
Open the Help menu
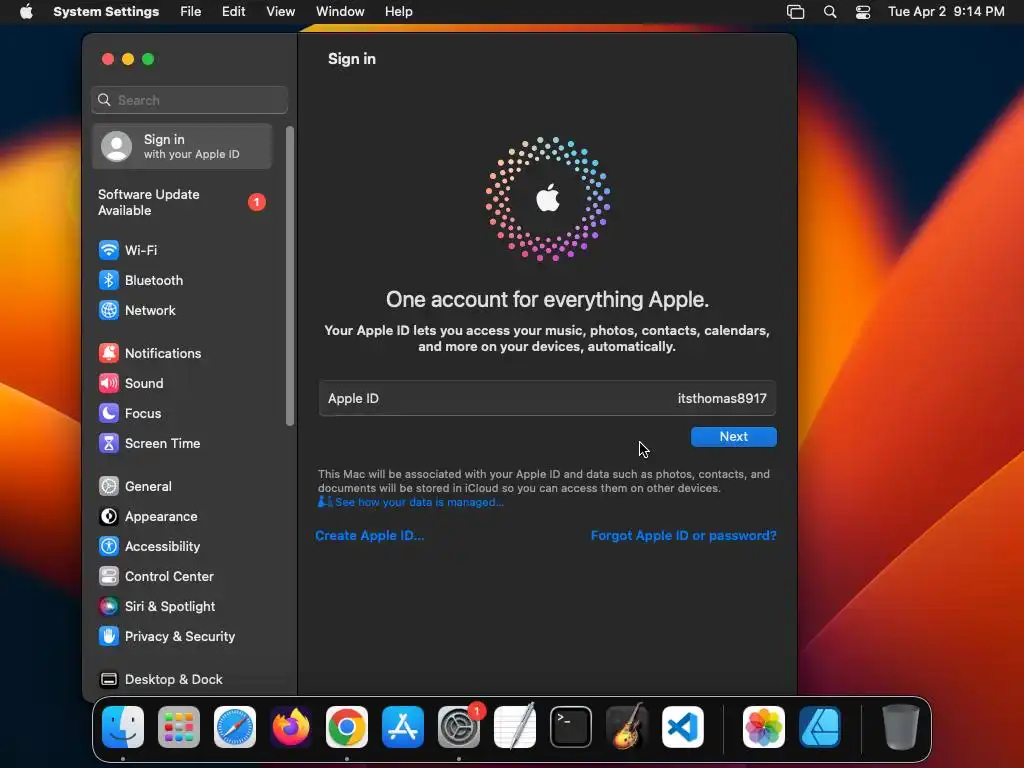click(x=398, y=12)
